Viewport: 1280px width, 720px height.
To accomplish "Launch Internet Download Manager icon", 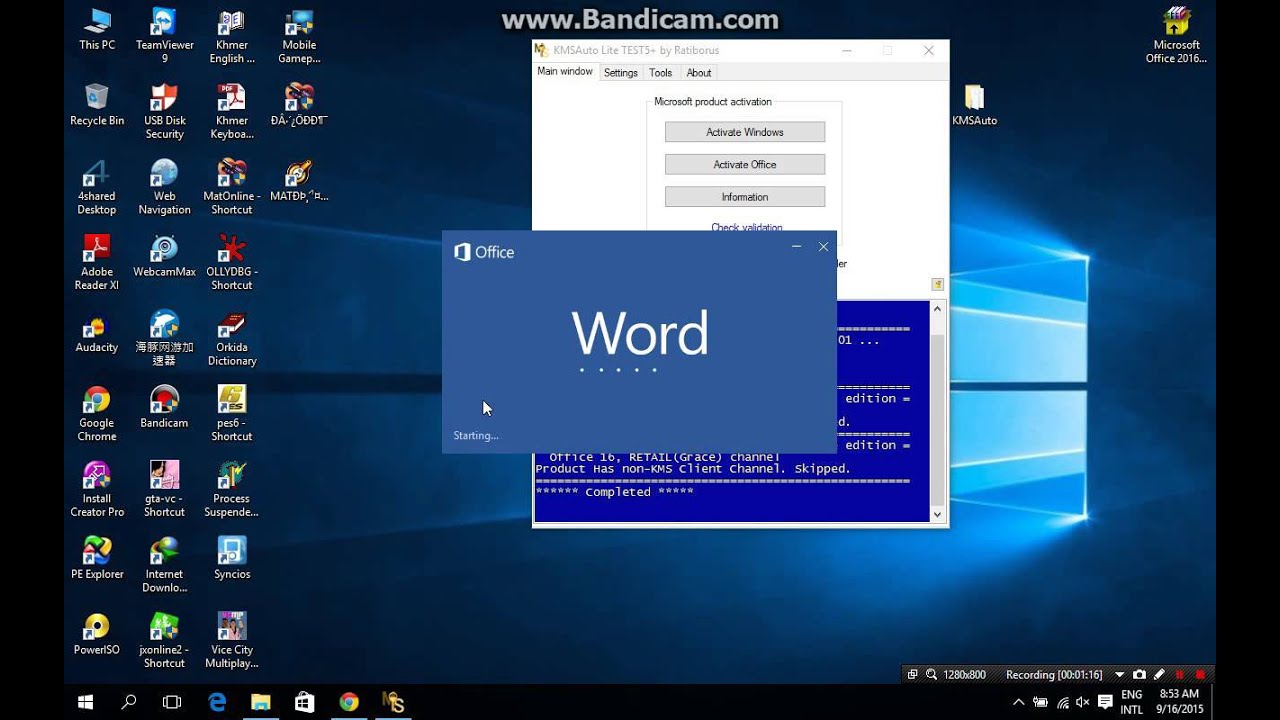I will 165,565.
